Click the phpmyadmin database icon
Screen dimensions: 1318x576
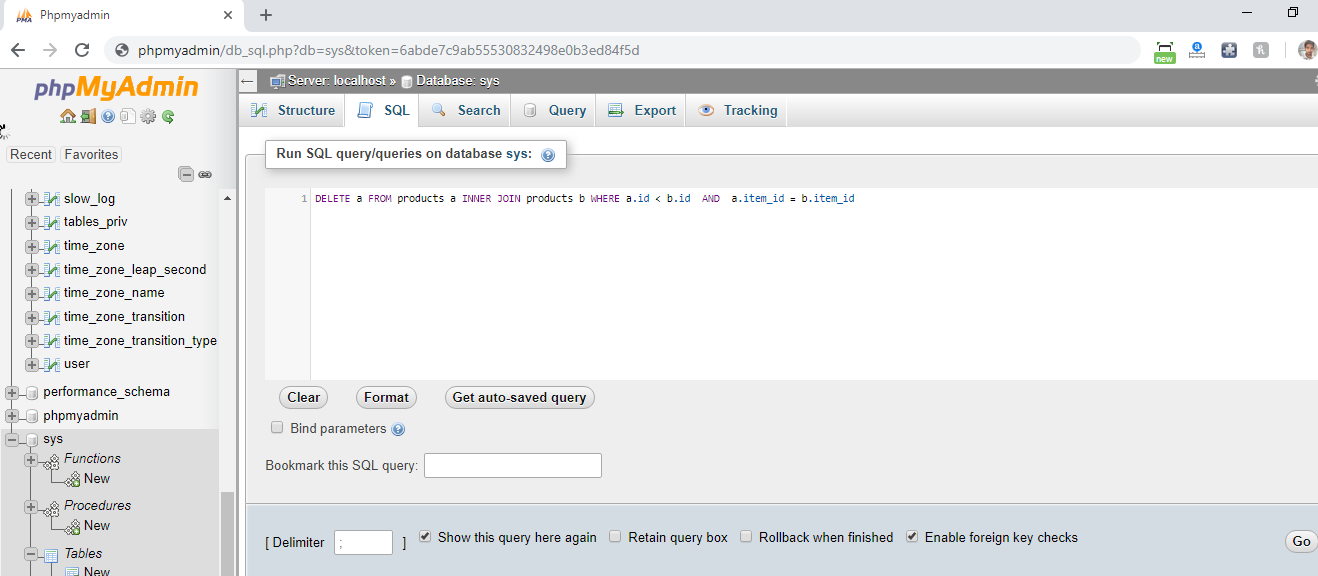pyautogui.click(x=32, y=416)
